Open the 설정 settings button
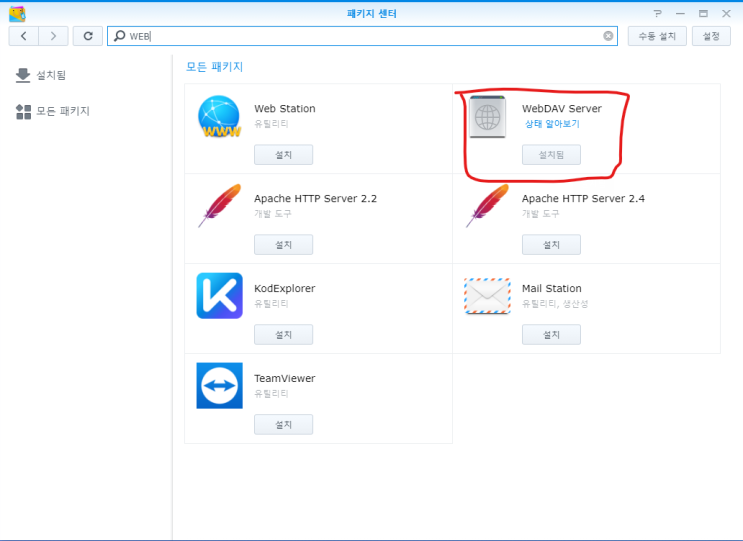The width and height of the screenshot is (743, 541). click(x=711, y=36)
